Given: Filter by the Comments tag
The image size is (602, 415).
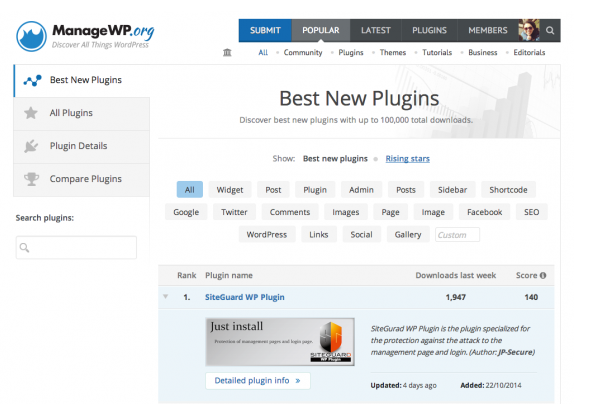Looking at the screenshot, I should coord(289,212).
